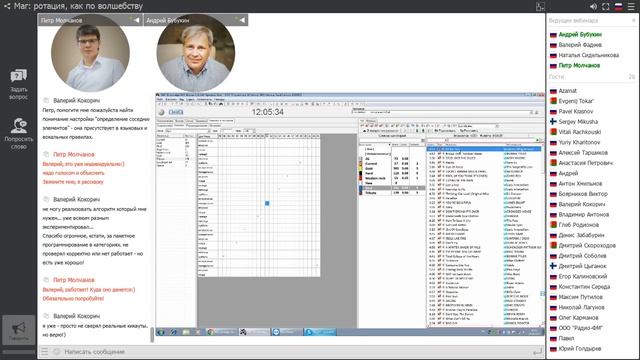
Task: Select guest Бояринков Виктор
Action: [583, 194]
